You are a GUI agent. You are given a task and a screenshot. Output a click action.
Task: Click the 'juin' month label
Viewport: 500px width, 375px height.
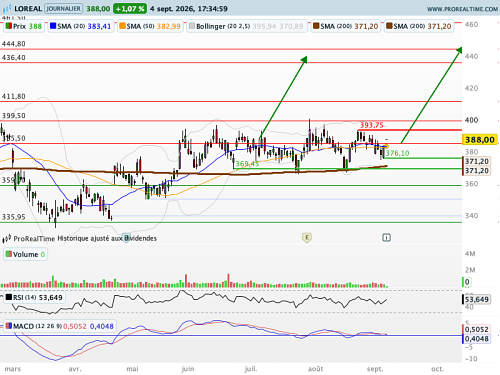click(x=188, y=369)
